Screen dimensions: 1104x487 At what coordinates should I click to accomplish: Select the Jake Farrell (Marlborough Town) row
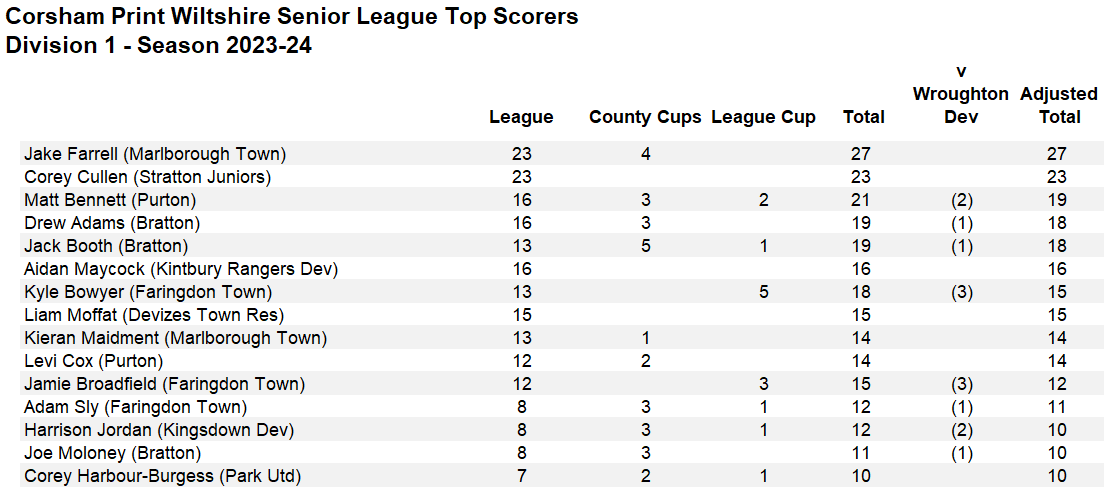tap(155, 154)
